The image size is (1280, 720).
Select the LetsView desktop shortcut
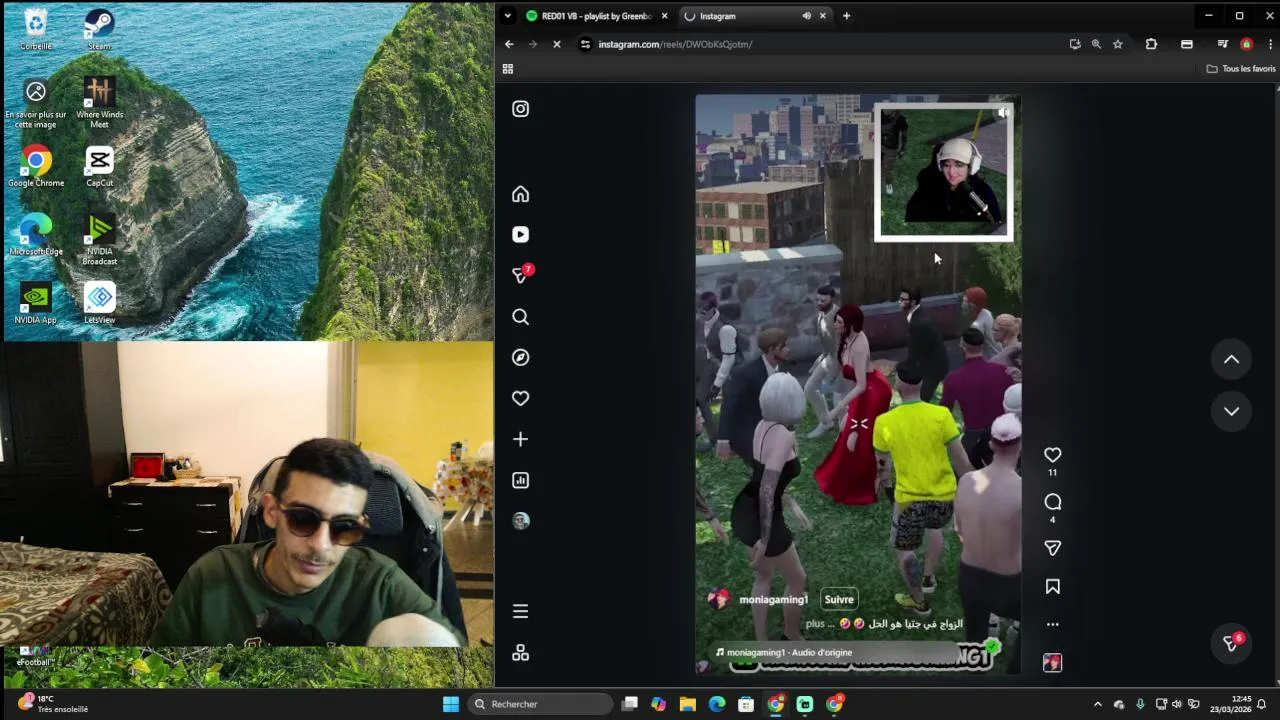pyautogui.click(x=99, y=303)
